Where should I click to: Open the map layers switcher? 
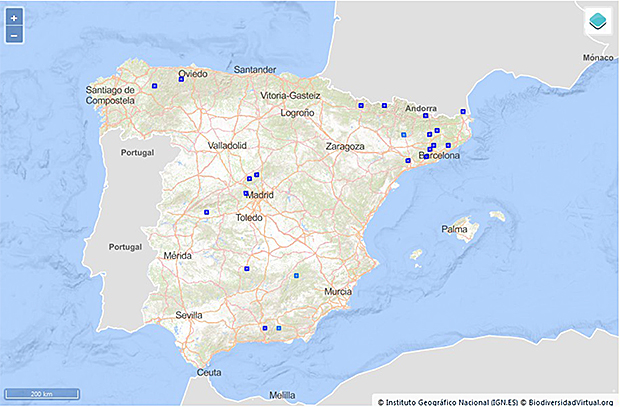click(596, 21)
